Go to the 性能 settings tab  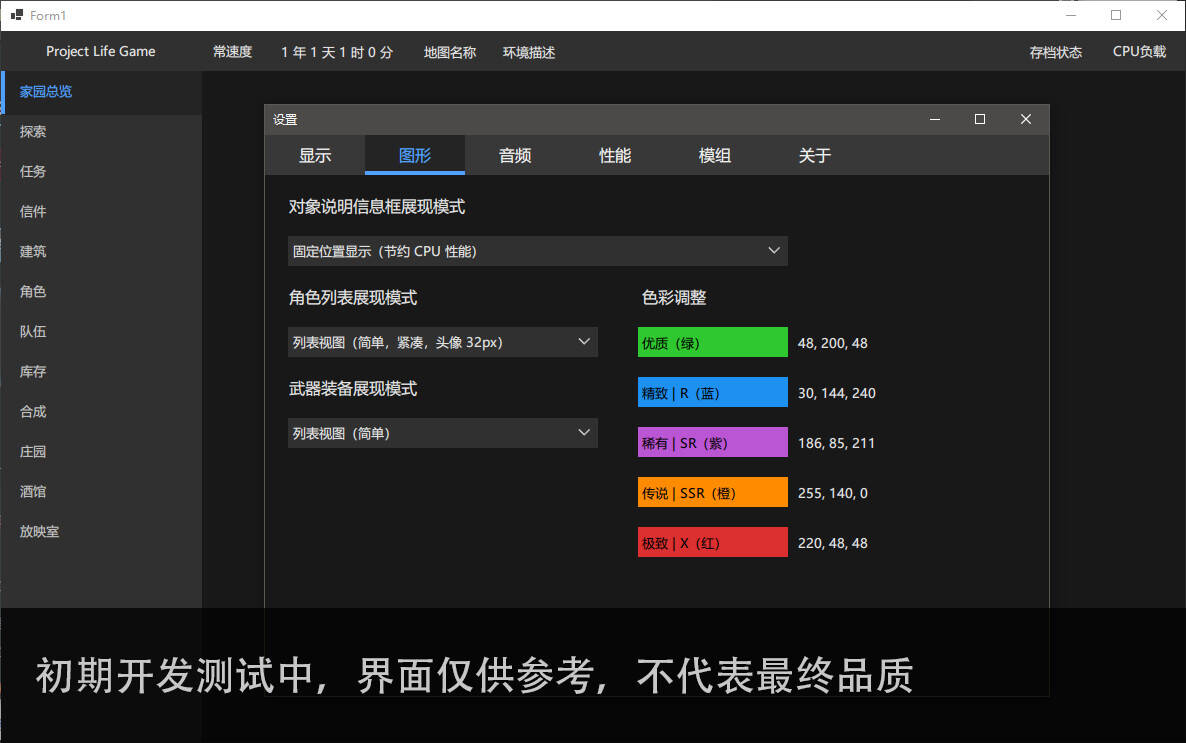pyautogui.click(x=614, y=155)
